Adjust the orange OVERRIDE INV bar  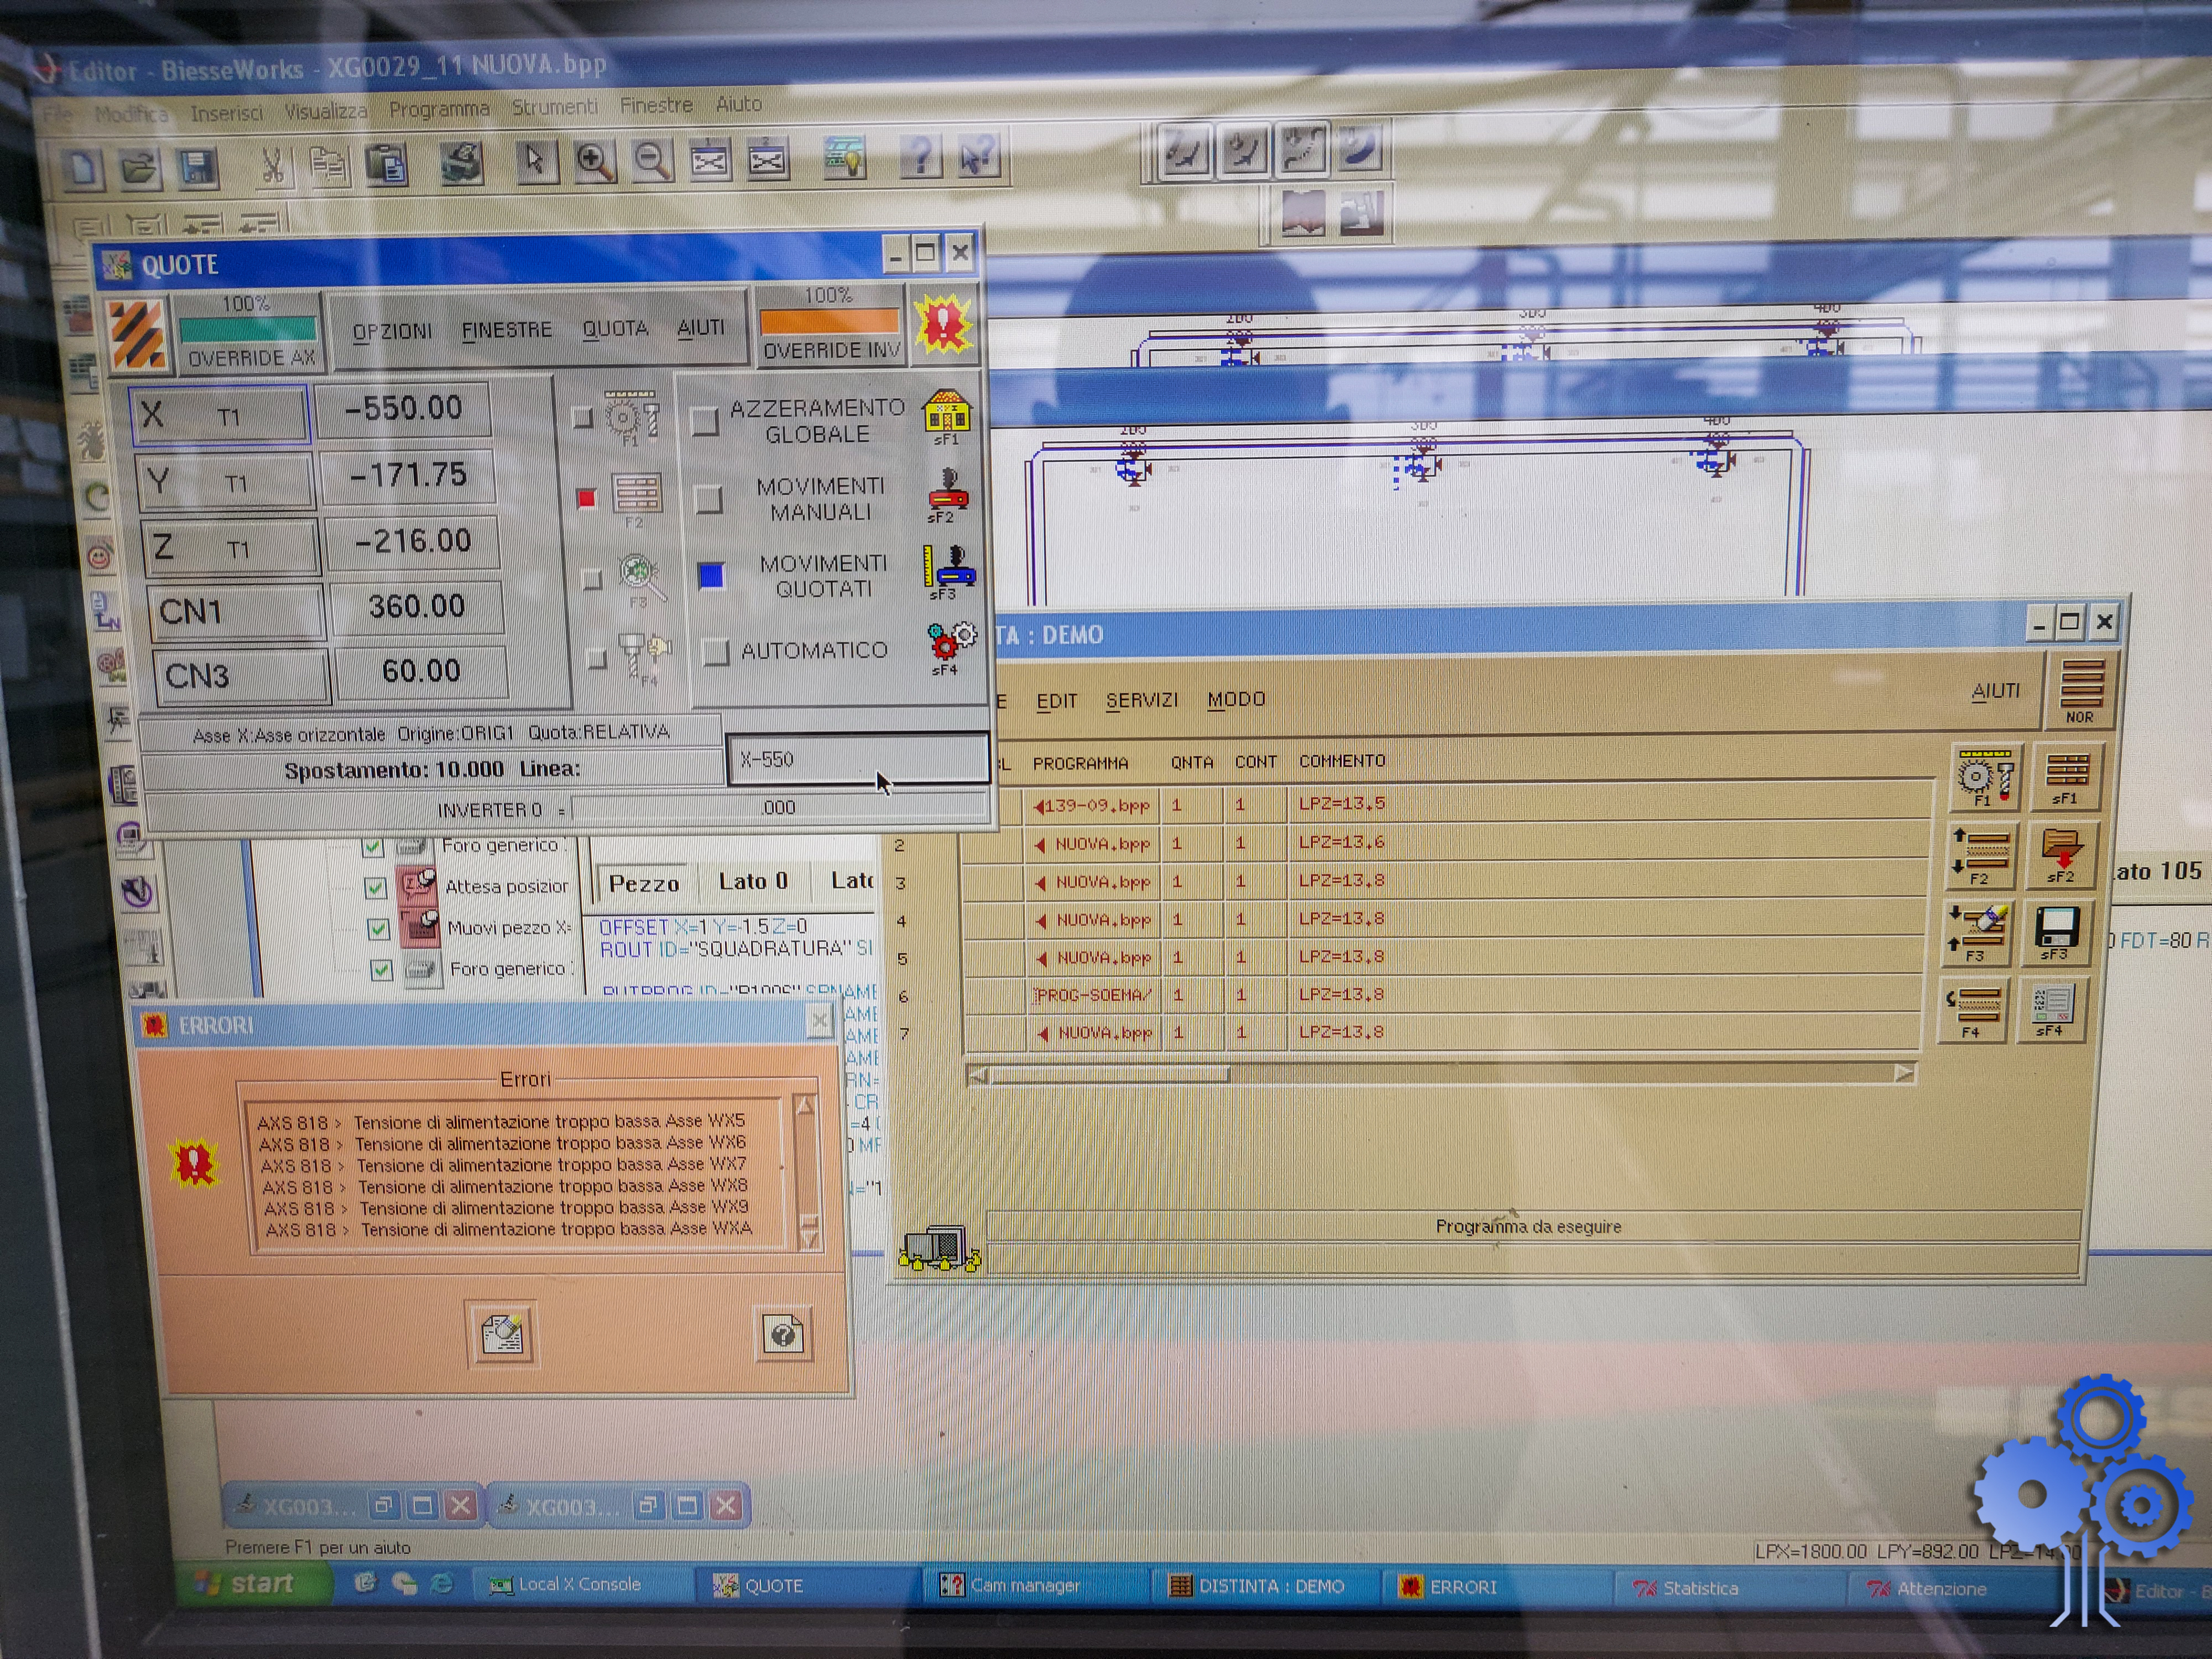tap(829, 321)
